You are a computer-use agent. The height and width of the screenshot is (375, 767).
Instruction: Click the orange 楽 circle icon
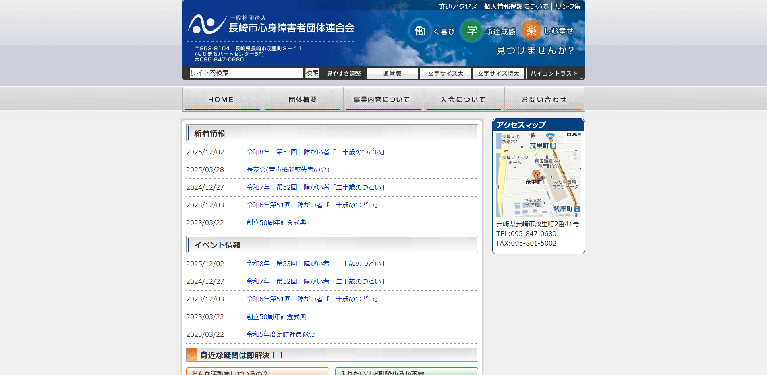[531, 30]
